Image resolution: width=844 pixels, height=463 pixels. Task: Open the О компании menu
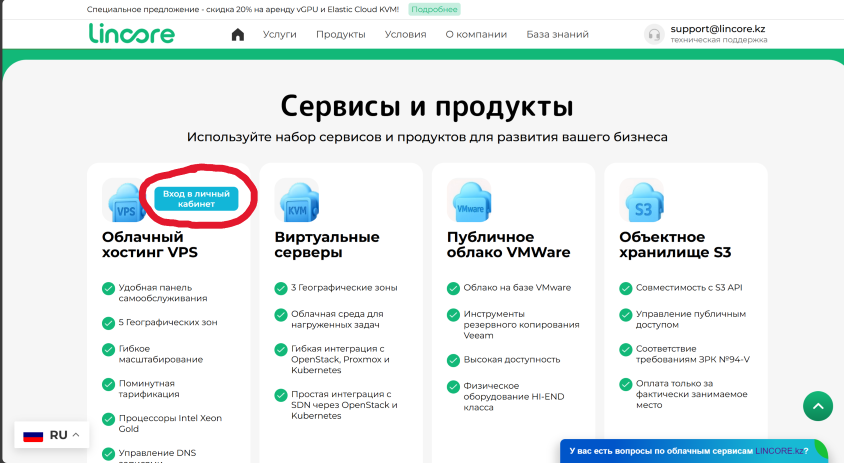coord(476,34)
